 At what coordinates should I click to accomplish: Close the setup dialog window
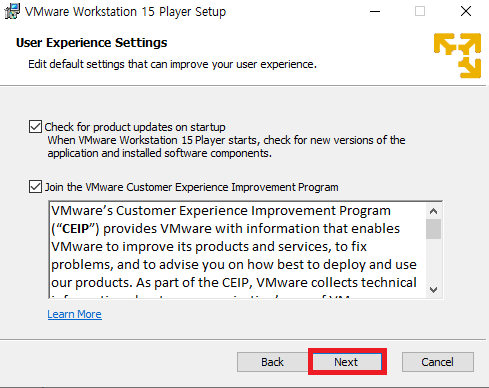point(466,11)
